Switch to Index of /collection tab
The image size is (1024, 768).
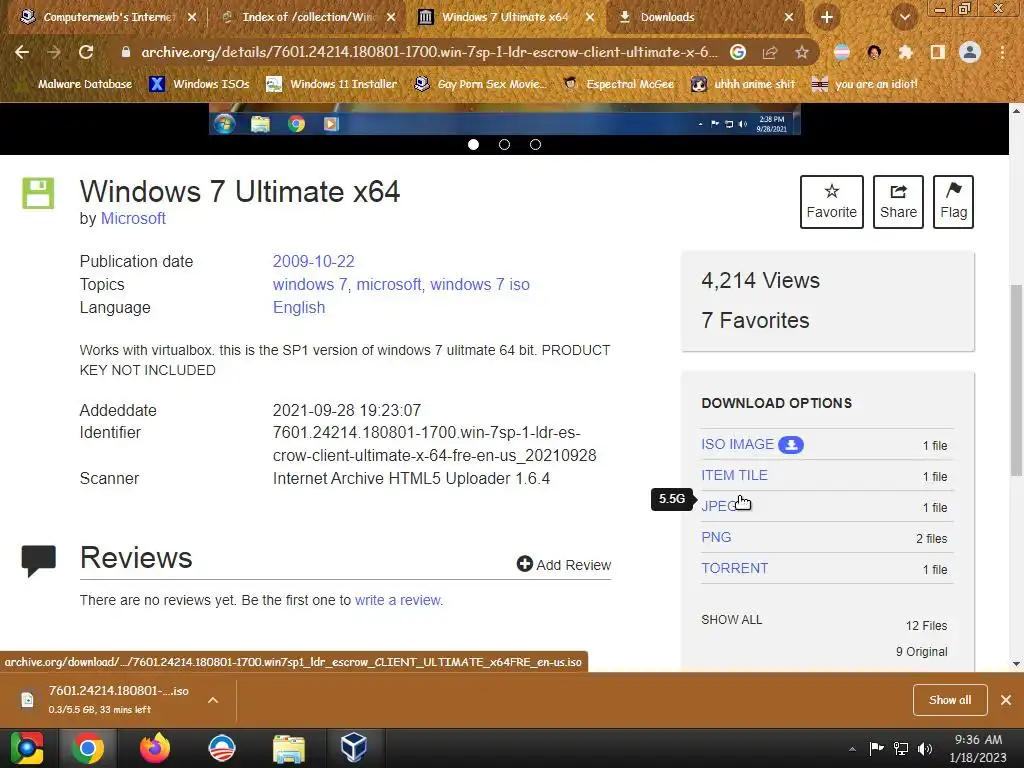click(x=307, y=18)
